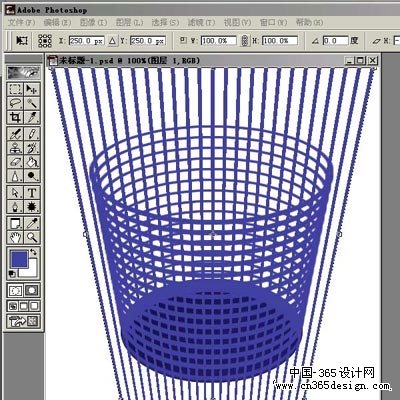400x400 pixels.
Task: Select the Type tool
Action: pos(32,193)
